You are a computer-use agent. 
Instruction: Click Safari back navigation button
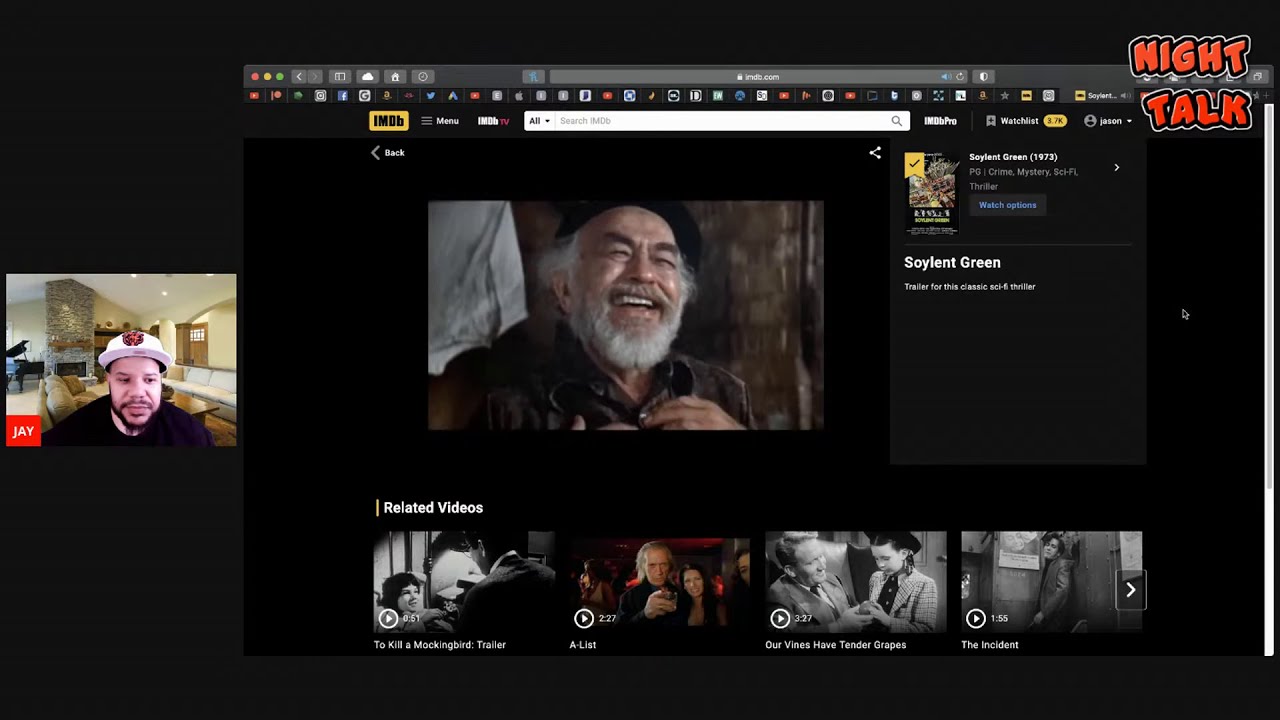coord(298,77)
